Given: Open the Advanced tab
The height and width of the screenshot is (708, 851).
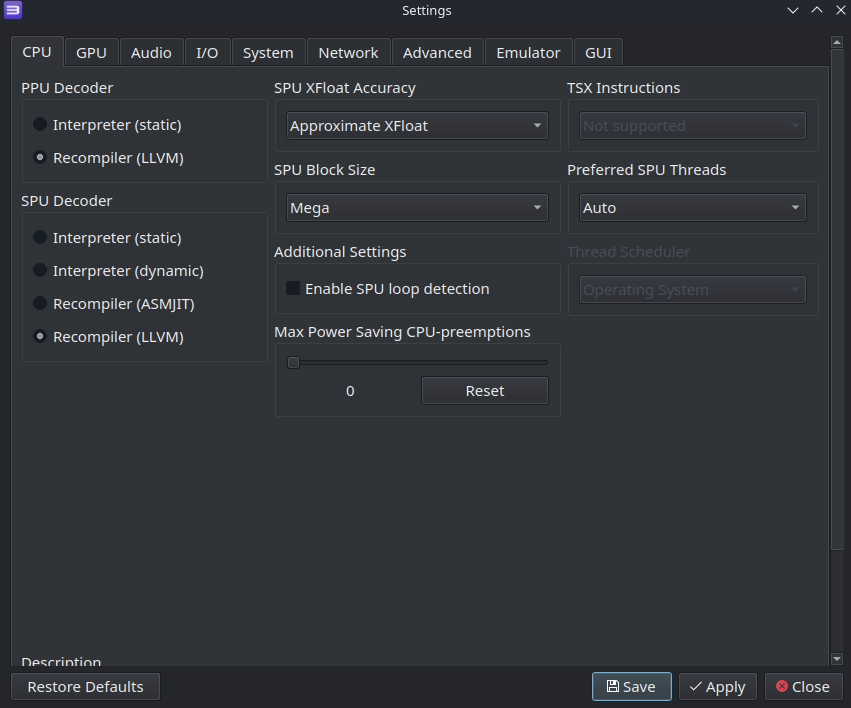Looking at the screenshot, I should [437, 53].
